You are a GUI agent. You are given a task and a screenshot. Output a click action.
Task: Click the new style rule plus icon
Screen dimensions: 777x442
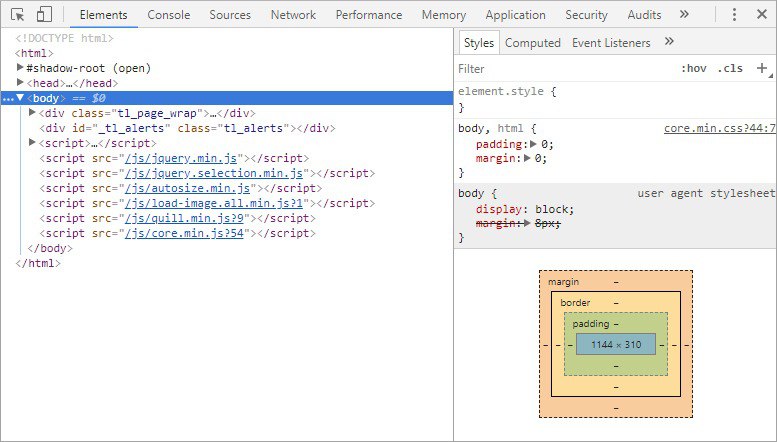coord(762,68)
